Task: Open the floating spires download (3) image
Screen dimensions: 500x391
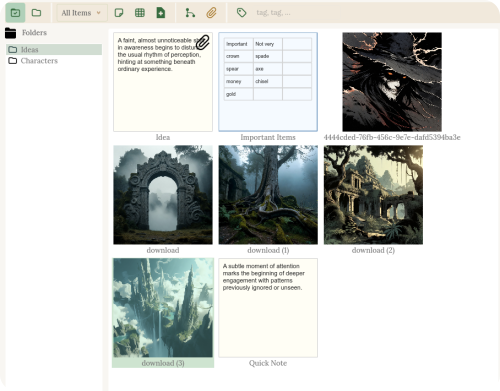Action: pos(163,308)
